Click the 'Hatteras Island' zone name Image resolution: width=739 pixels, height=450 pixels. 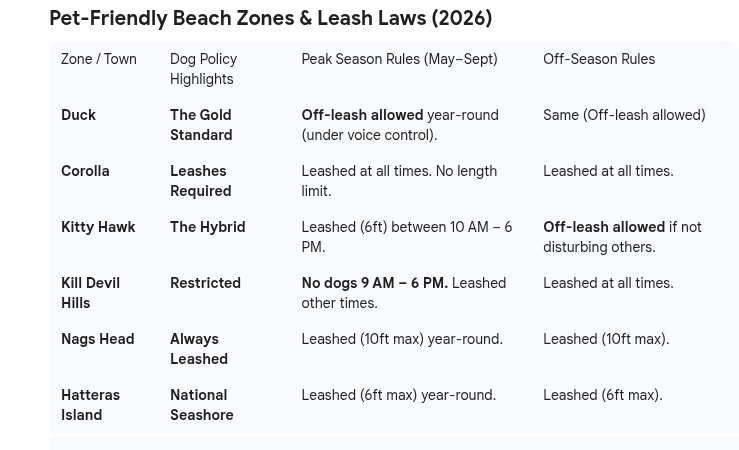90,405
